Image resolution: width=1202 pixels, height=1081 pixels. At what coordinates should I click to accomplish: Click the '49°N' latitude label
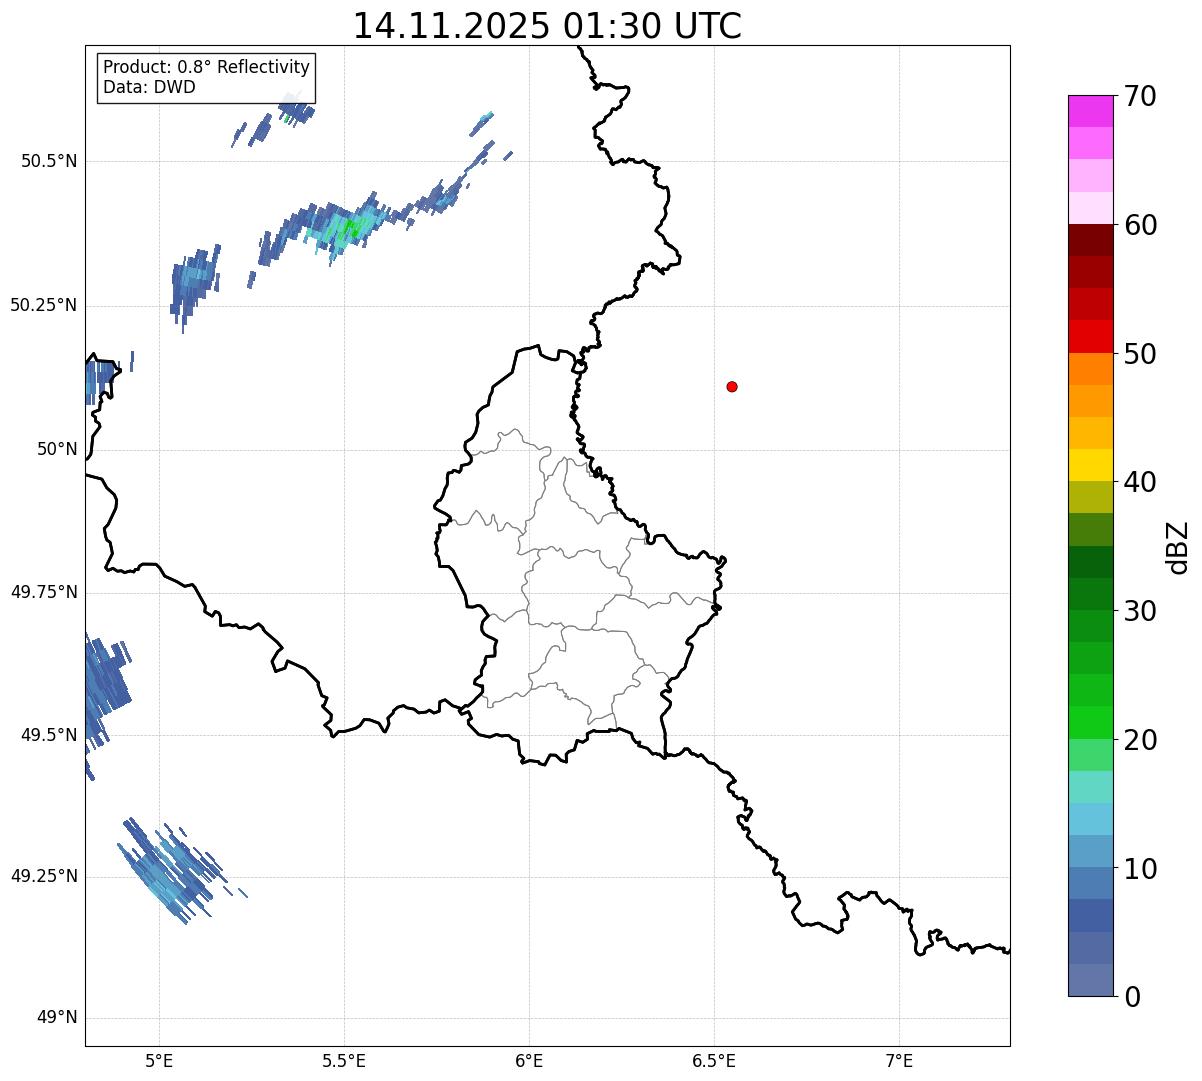click(x=57, y=1018)
